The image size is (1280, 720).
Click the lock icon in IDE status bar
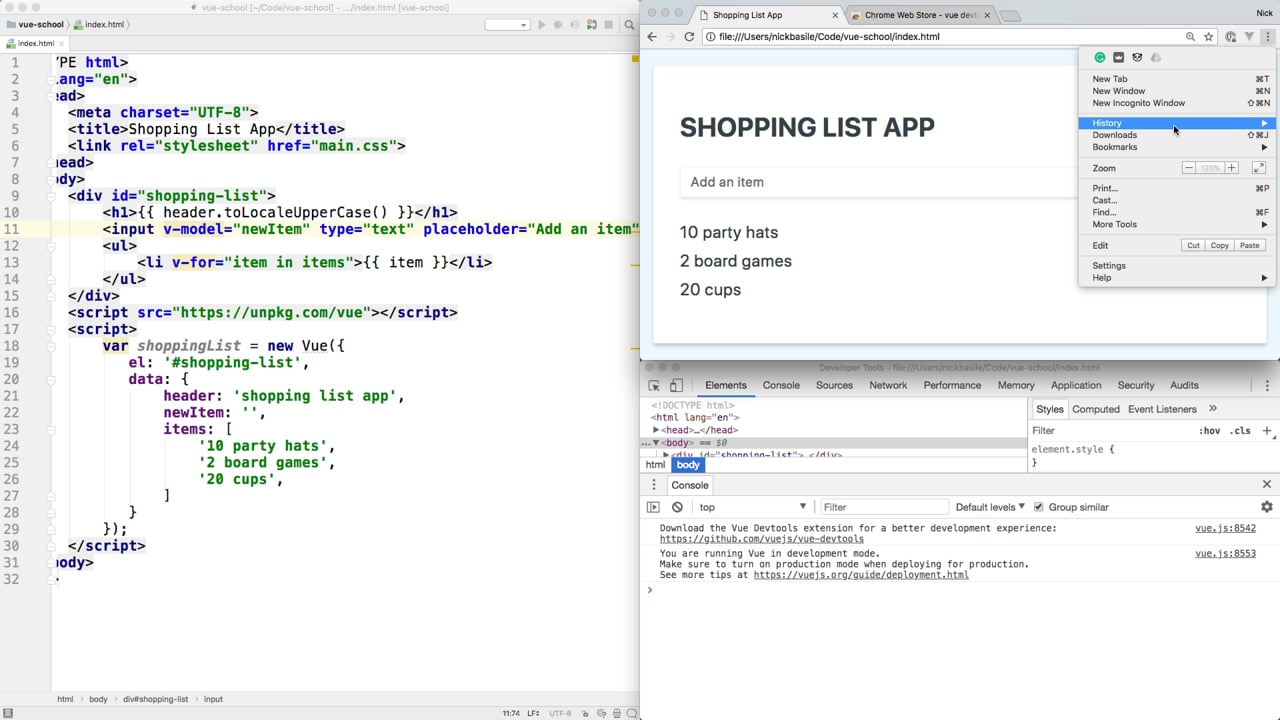point(585,713)
